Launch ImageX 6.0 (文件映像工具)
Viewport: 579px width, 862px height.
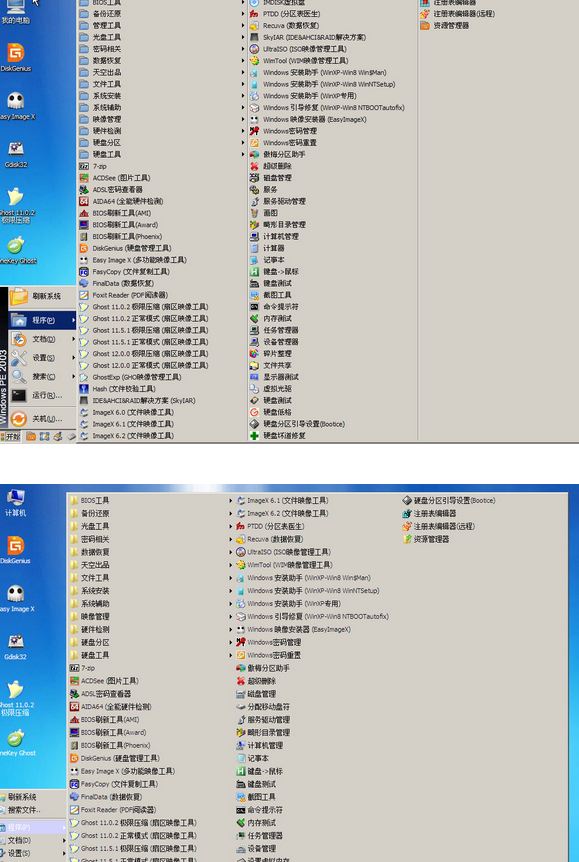click(x=126, y=412)
